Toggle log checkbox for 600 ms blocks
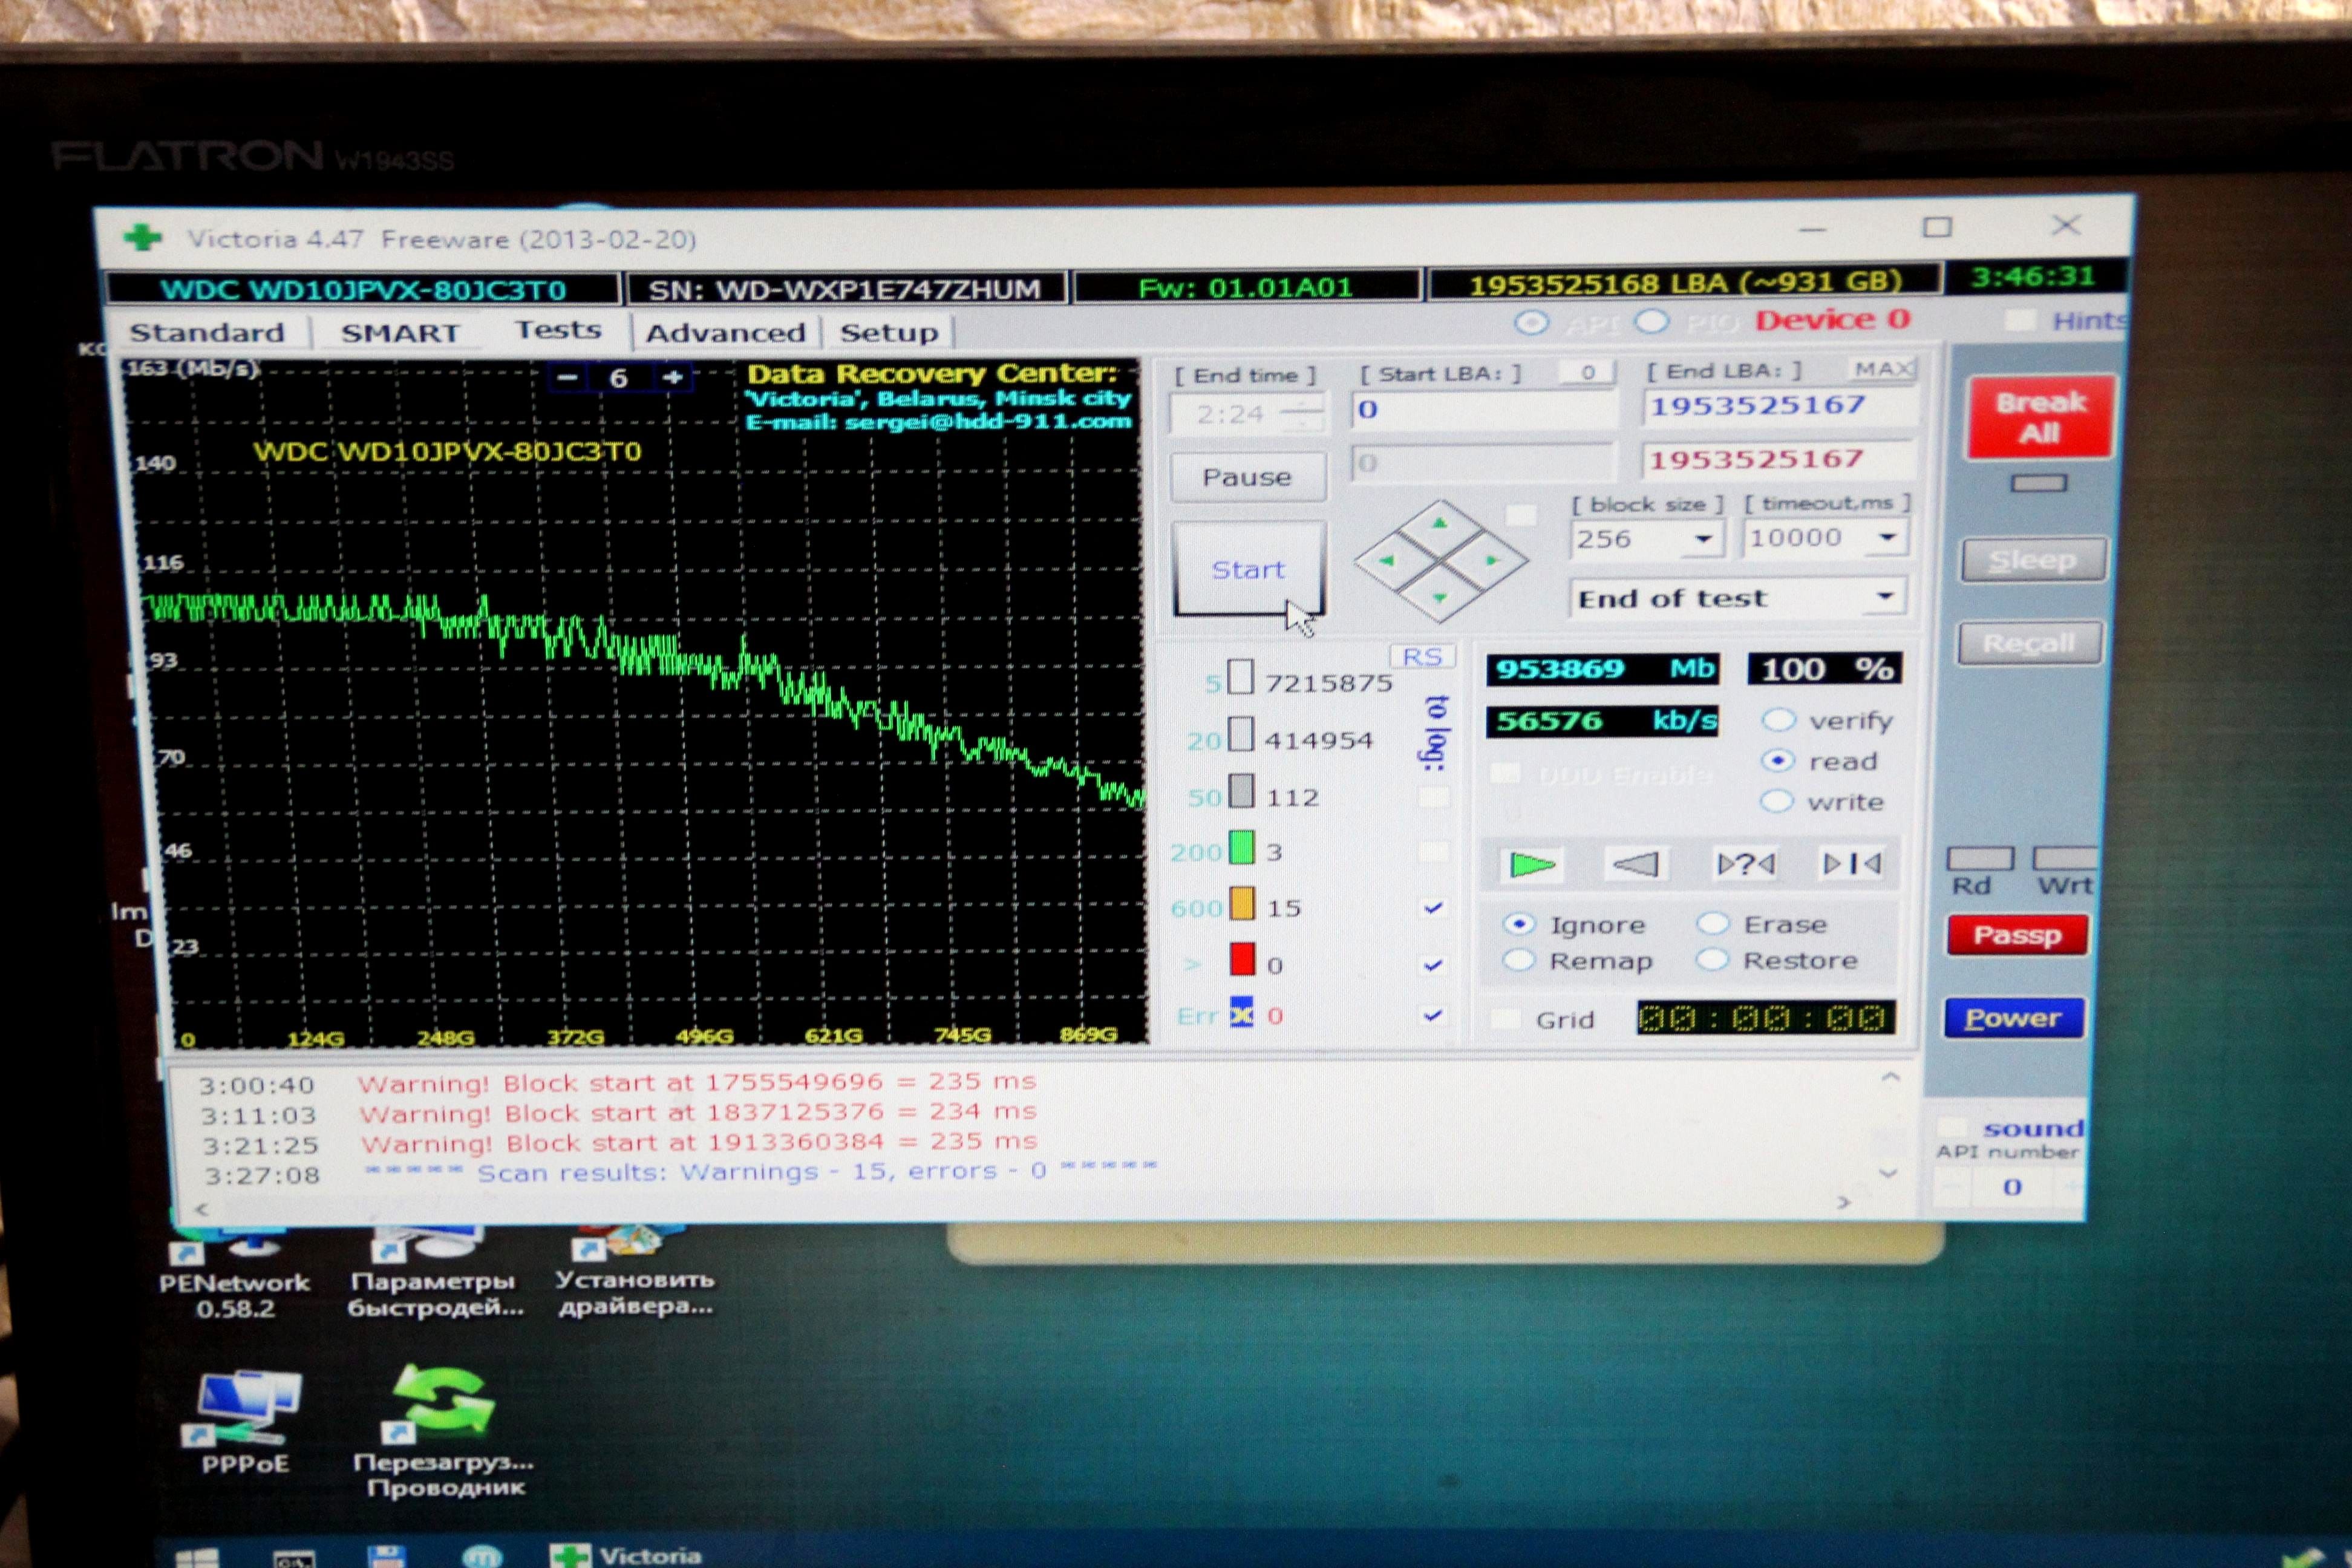 tap(1433, 907)
